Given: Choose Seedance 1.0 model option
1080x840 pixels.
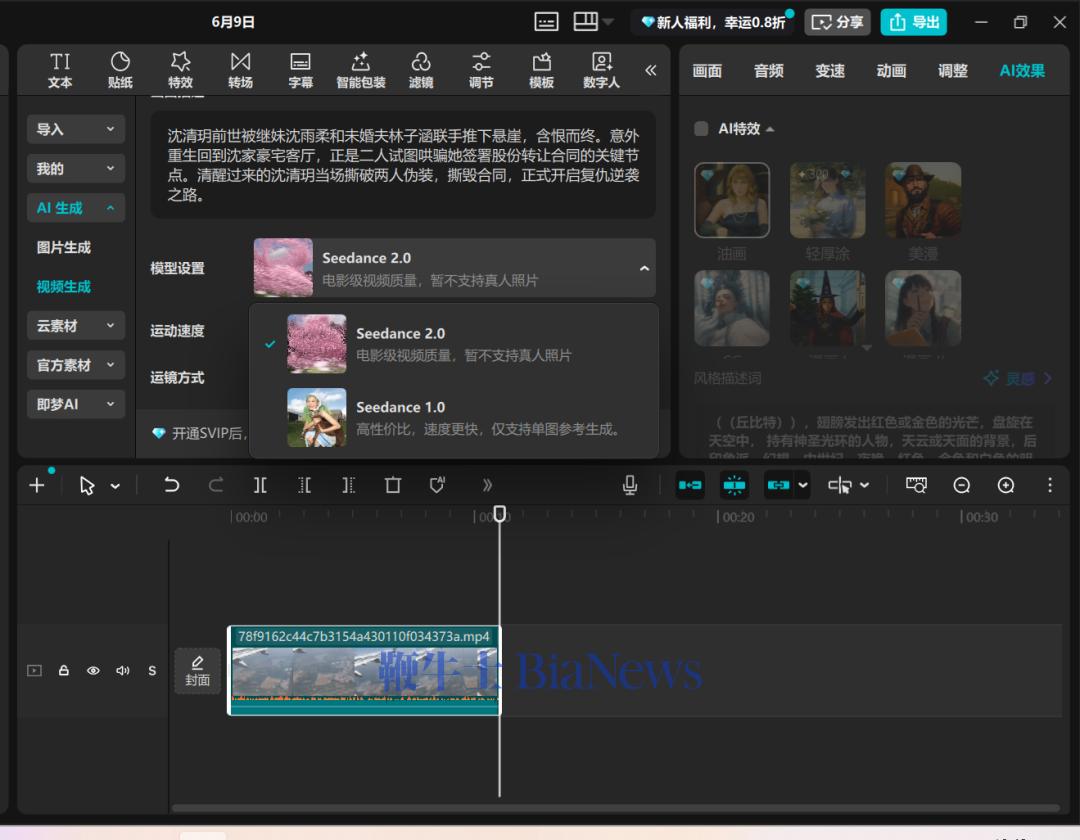Looking at the screenshot, I should tap(454, 418).
